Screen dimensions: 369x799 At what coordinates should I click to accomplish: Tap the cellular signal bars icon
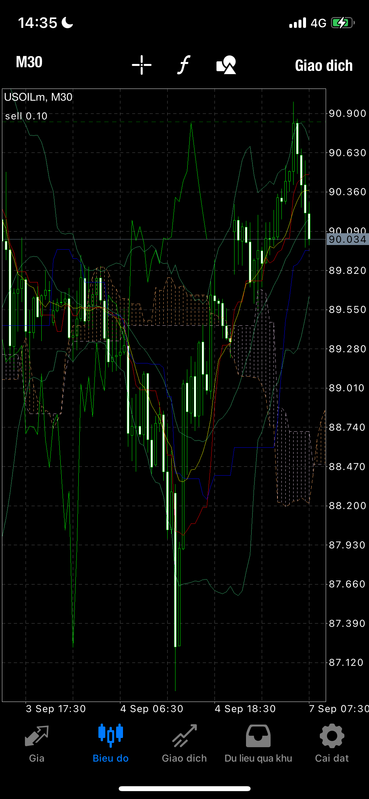pyautogui.click(x=298, y=23)
